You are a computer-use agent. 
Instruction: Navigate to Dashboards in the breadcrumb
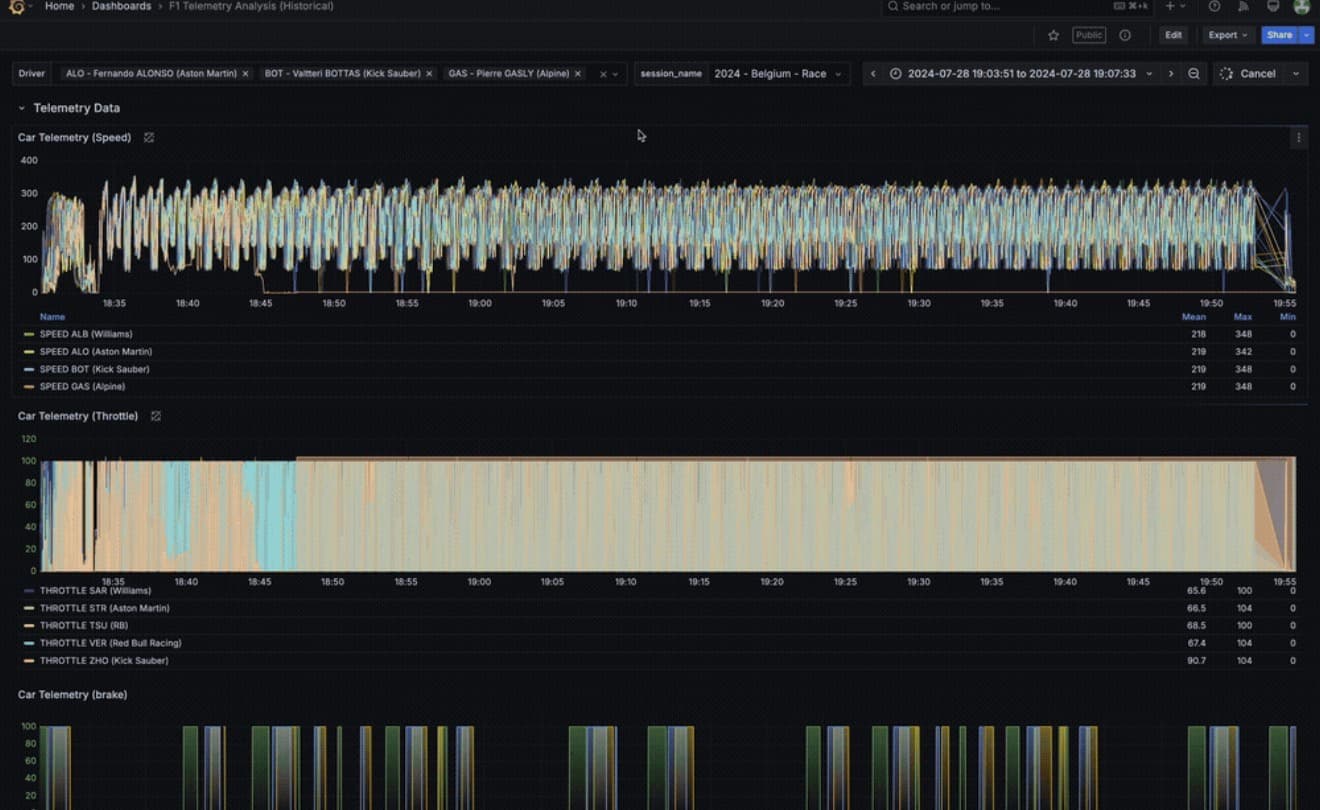[121, 6]
